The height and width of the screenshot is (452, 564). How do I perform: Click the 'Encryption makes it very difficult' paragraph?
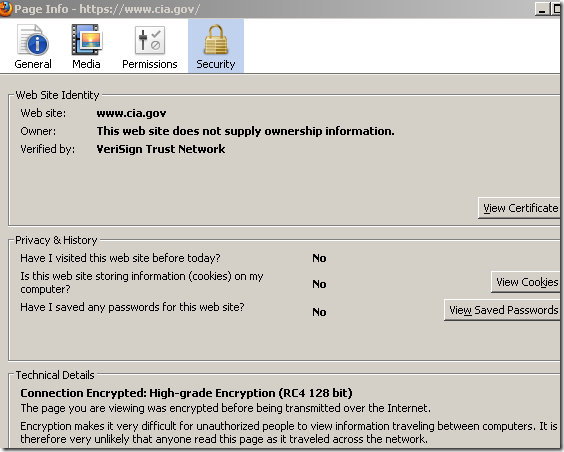288,433
